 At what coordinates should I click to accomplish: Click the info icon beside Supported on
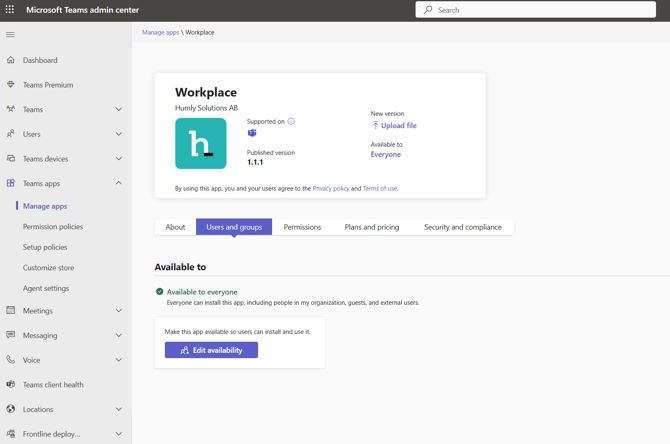291,122
